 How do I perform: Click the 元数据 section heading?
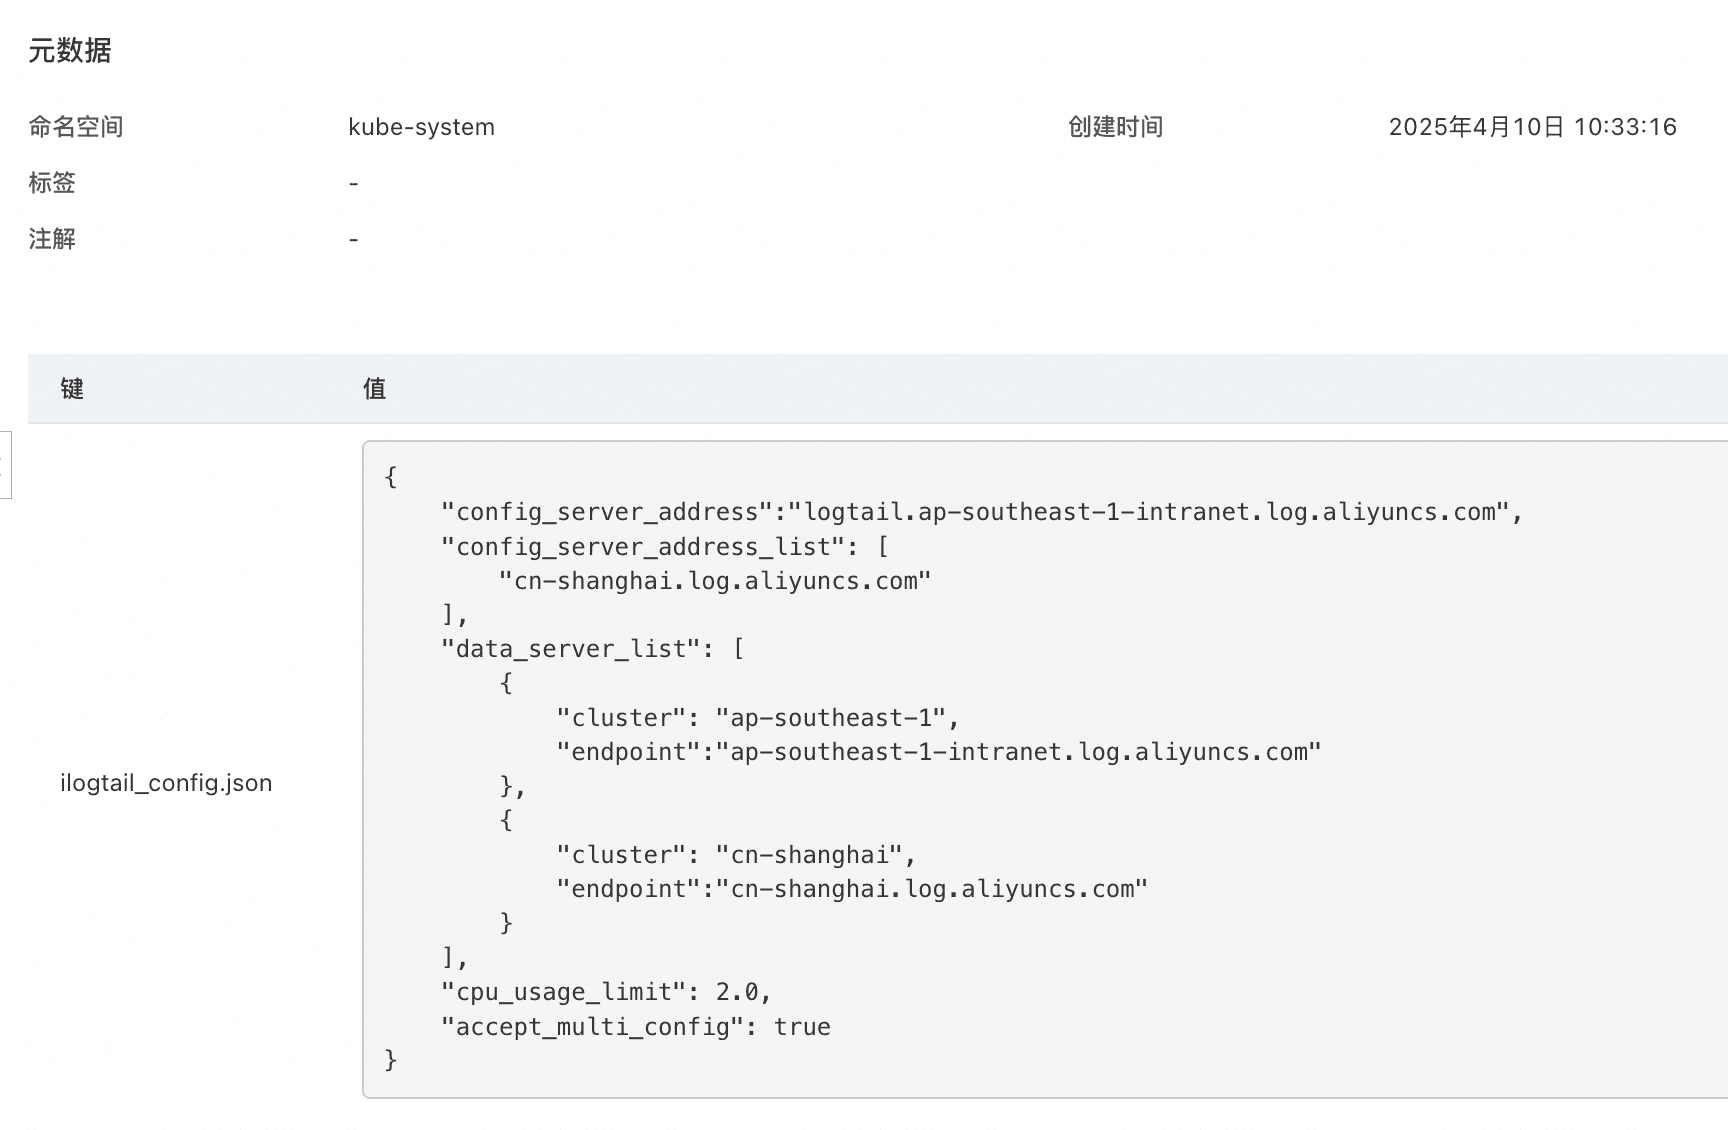pos(70,51)
